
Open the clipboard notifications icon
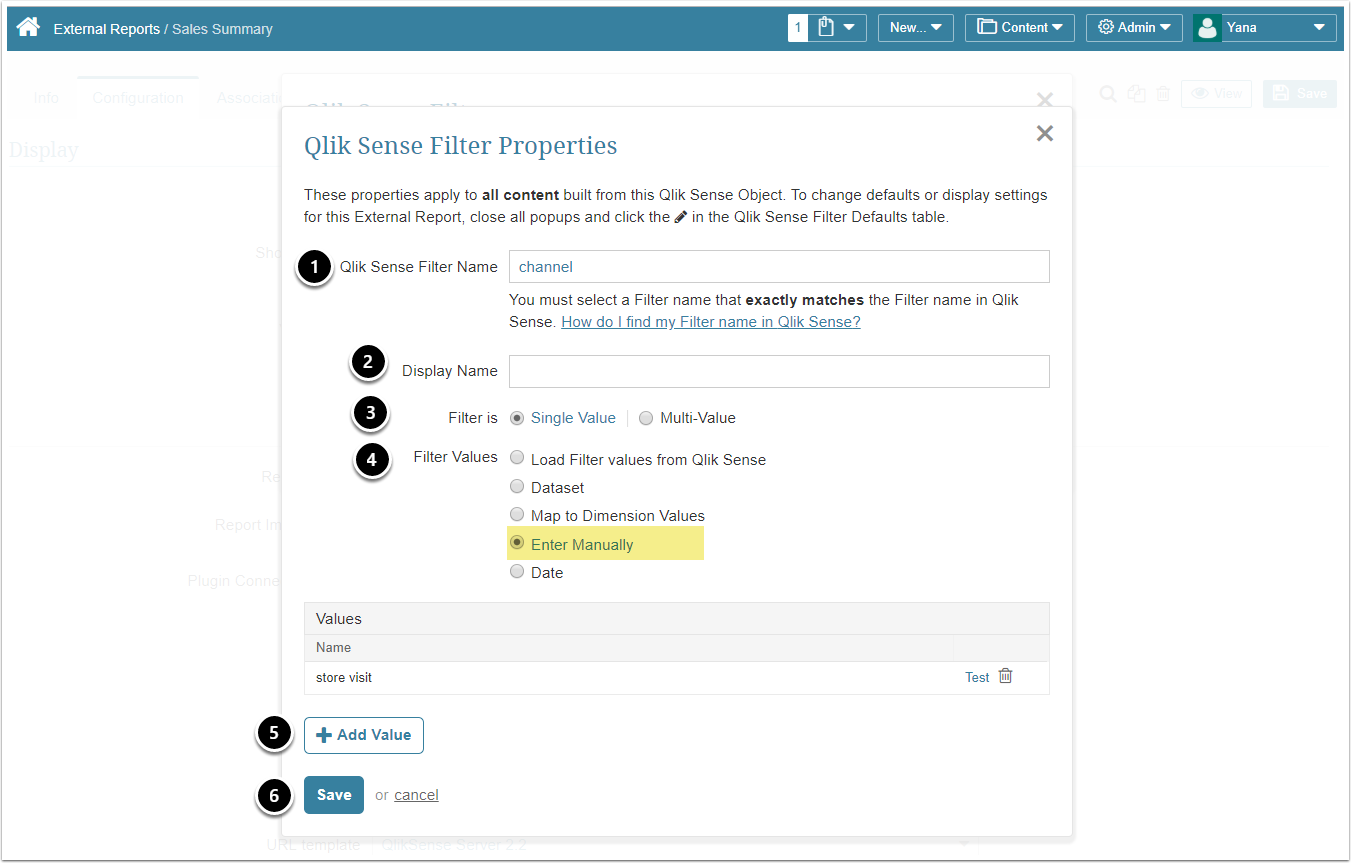pos(826,28)
